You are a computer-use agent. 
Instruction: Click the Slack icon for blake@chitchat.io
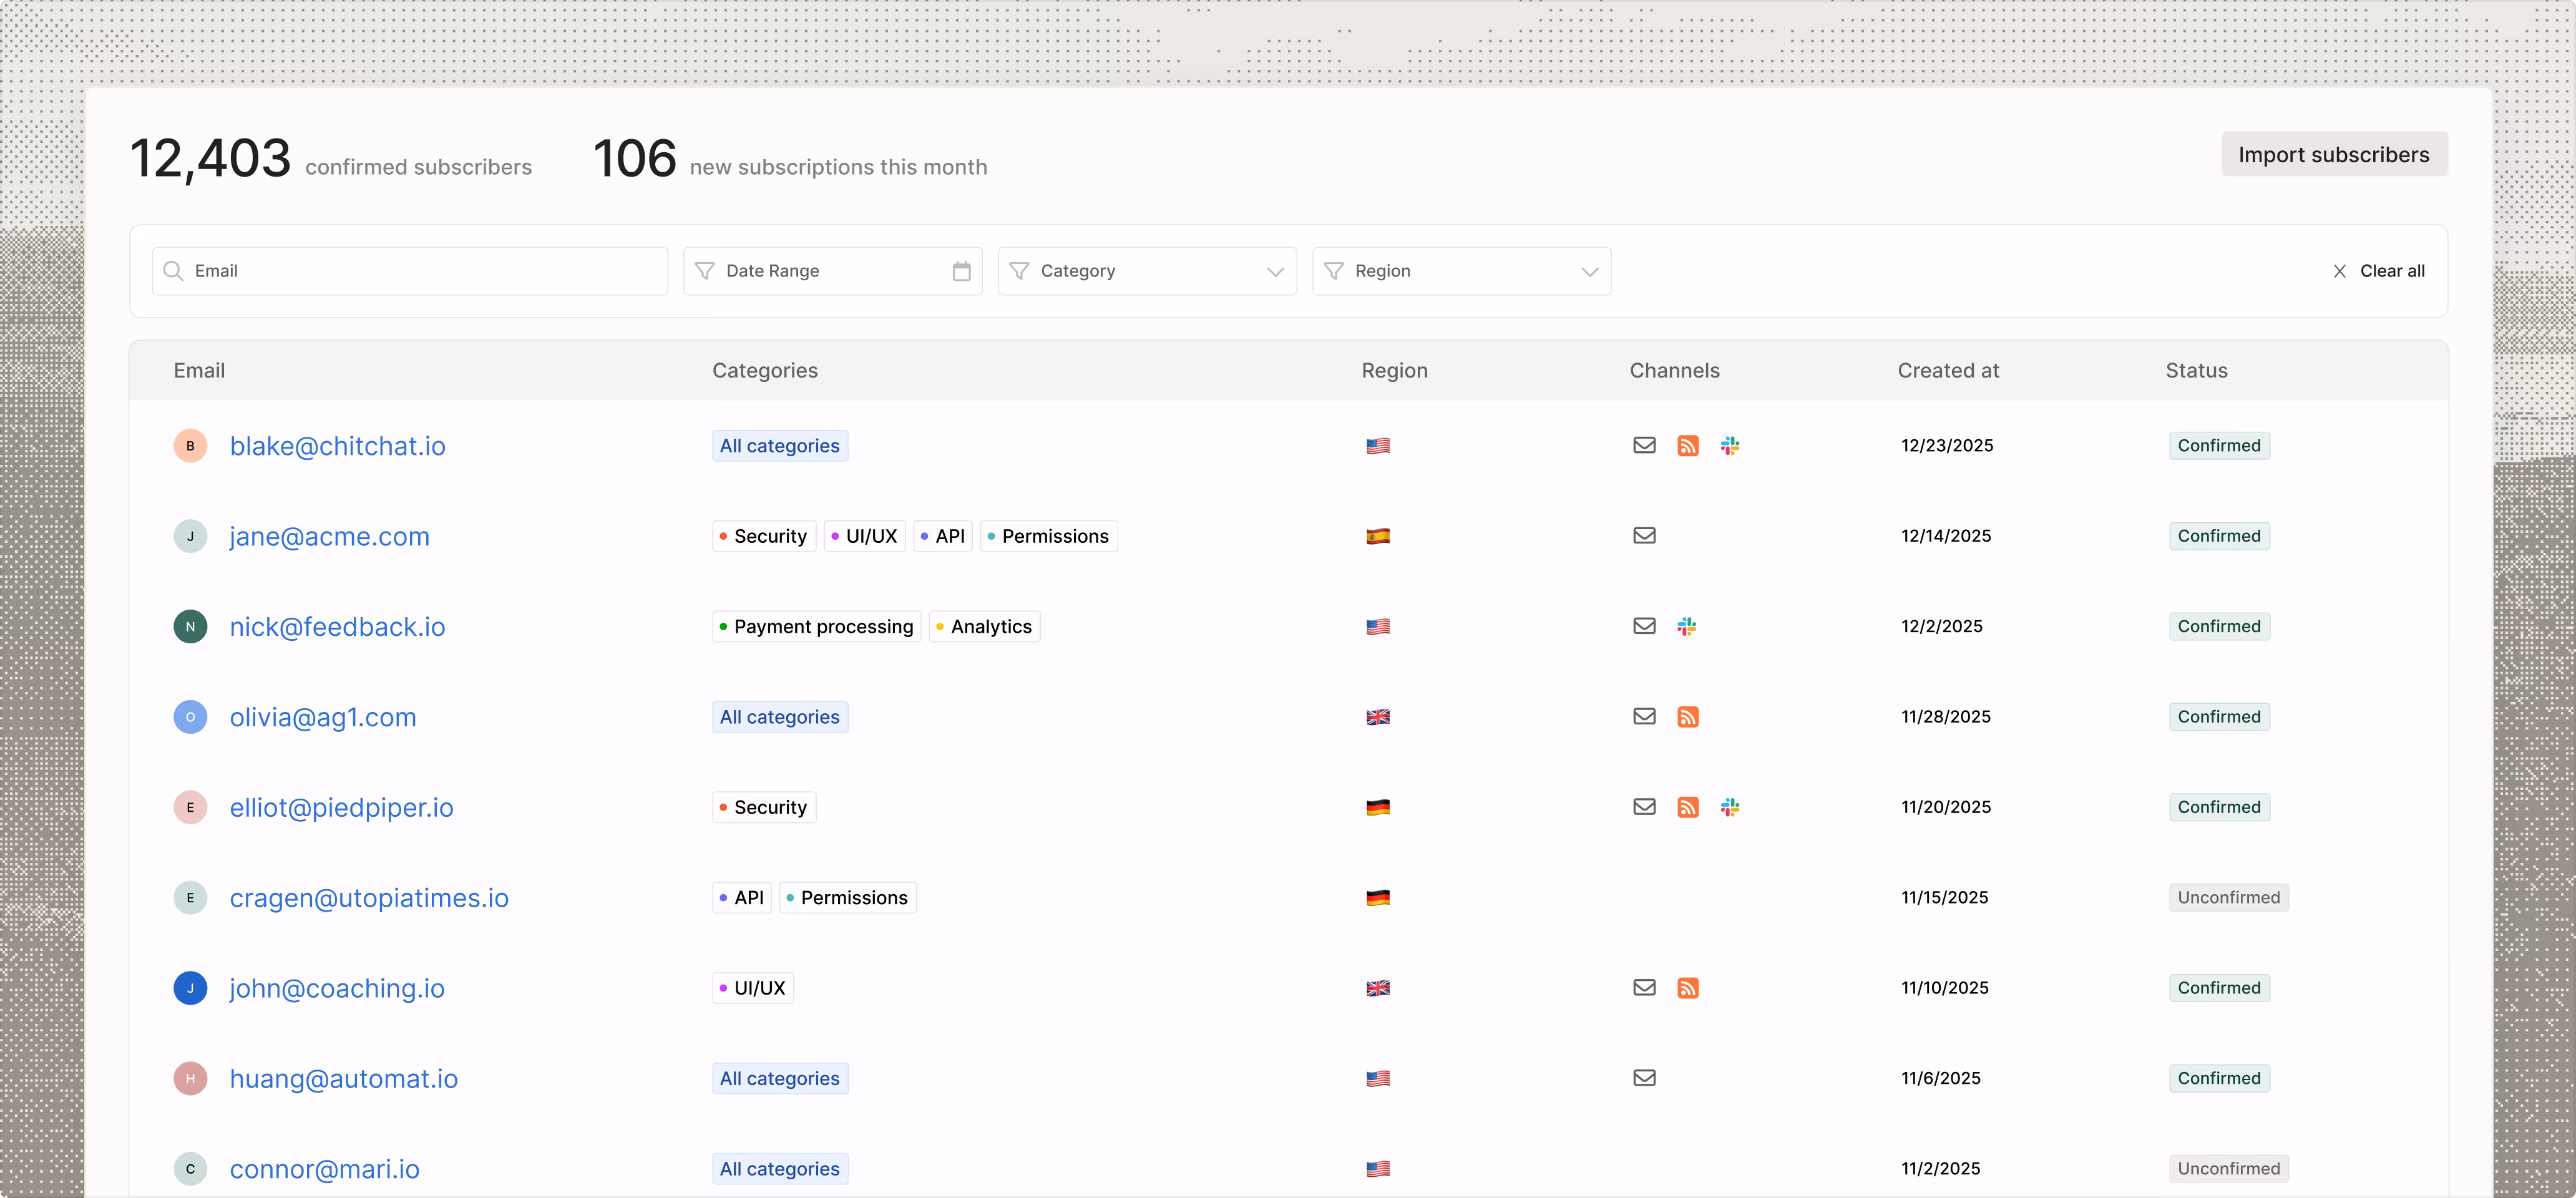[1730, 445]
